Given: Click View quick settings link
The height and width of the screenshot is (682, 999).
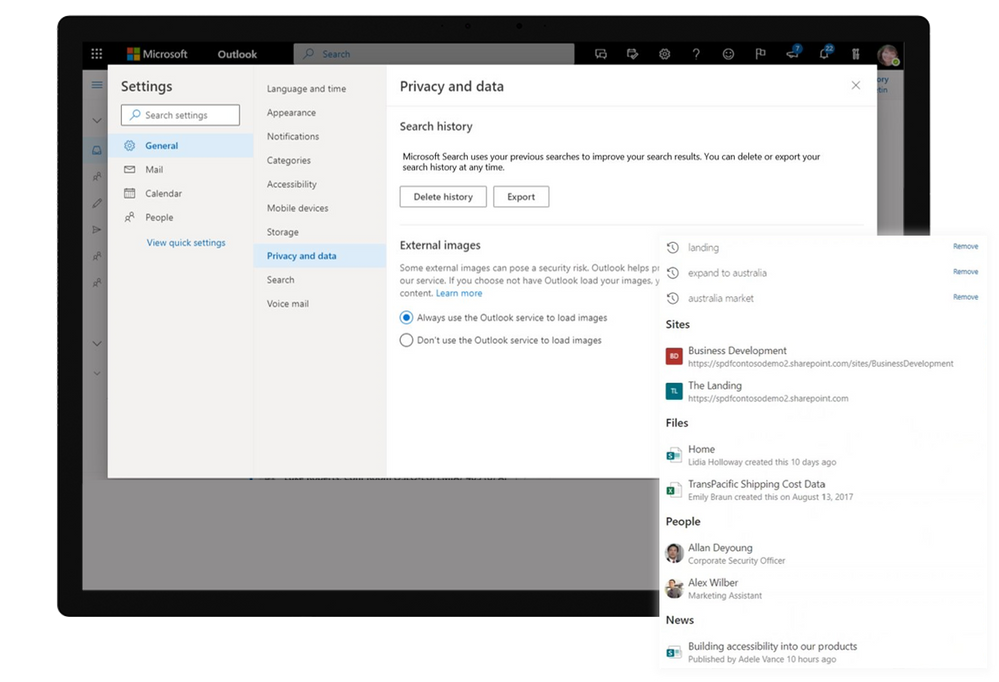Looking at the screenshot, I should (186, 243).
